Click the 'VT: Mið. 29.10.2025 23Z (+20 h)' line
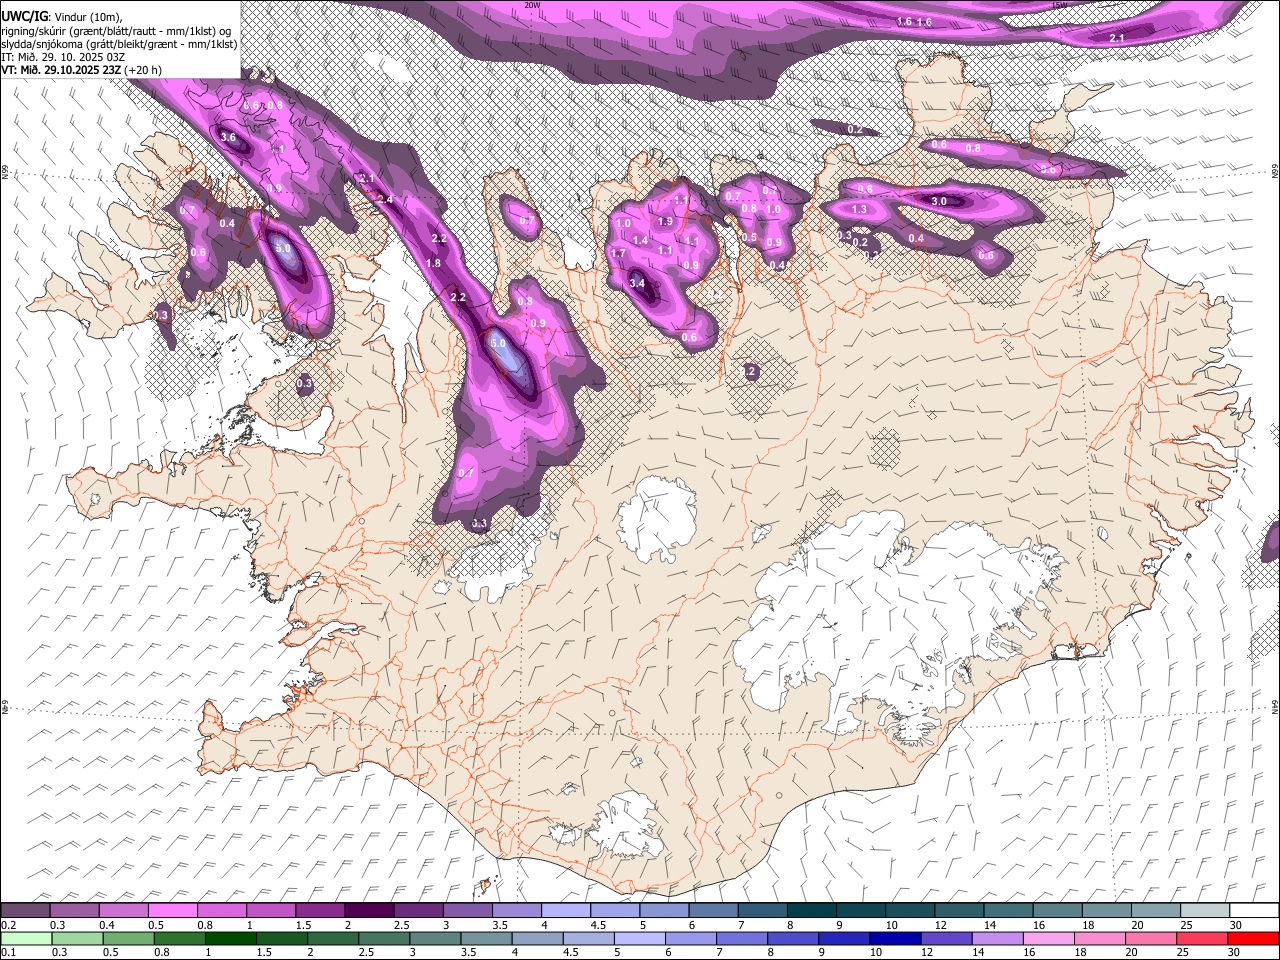Screen dimensions: 1280x960 [x=81, y=70]
